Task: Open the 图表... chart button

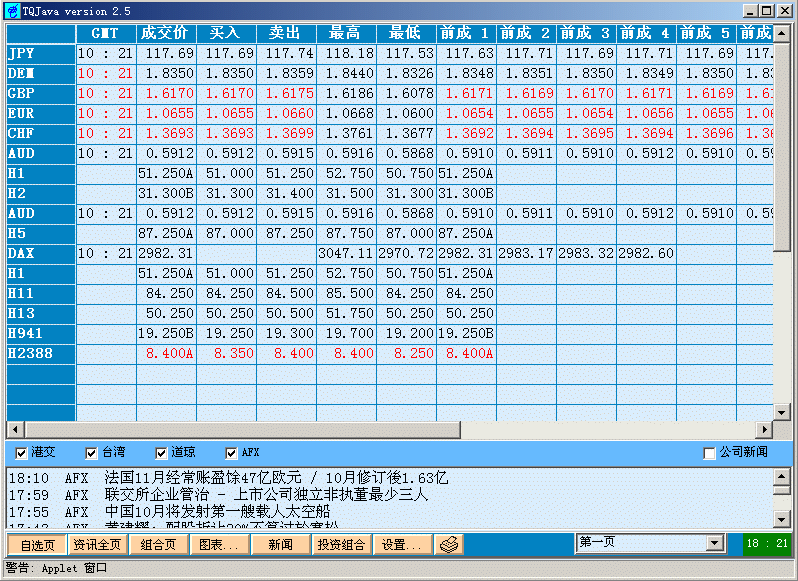Action: [219, 544]
